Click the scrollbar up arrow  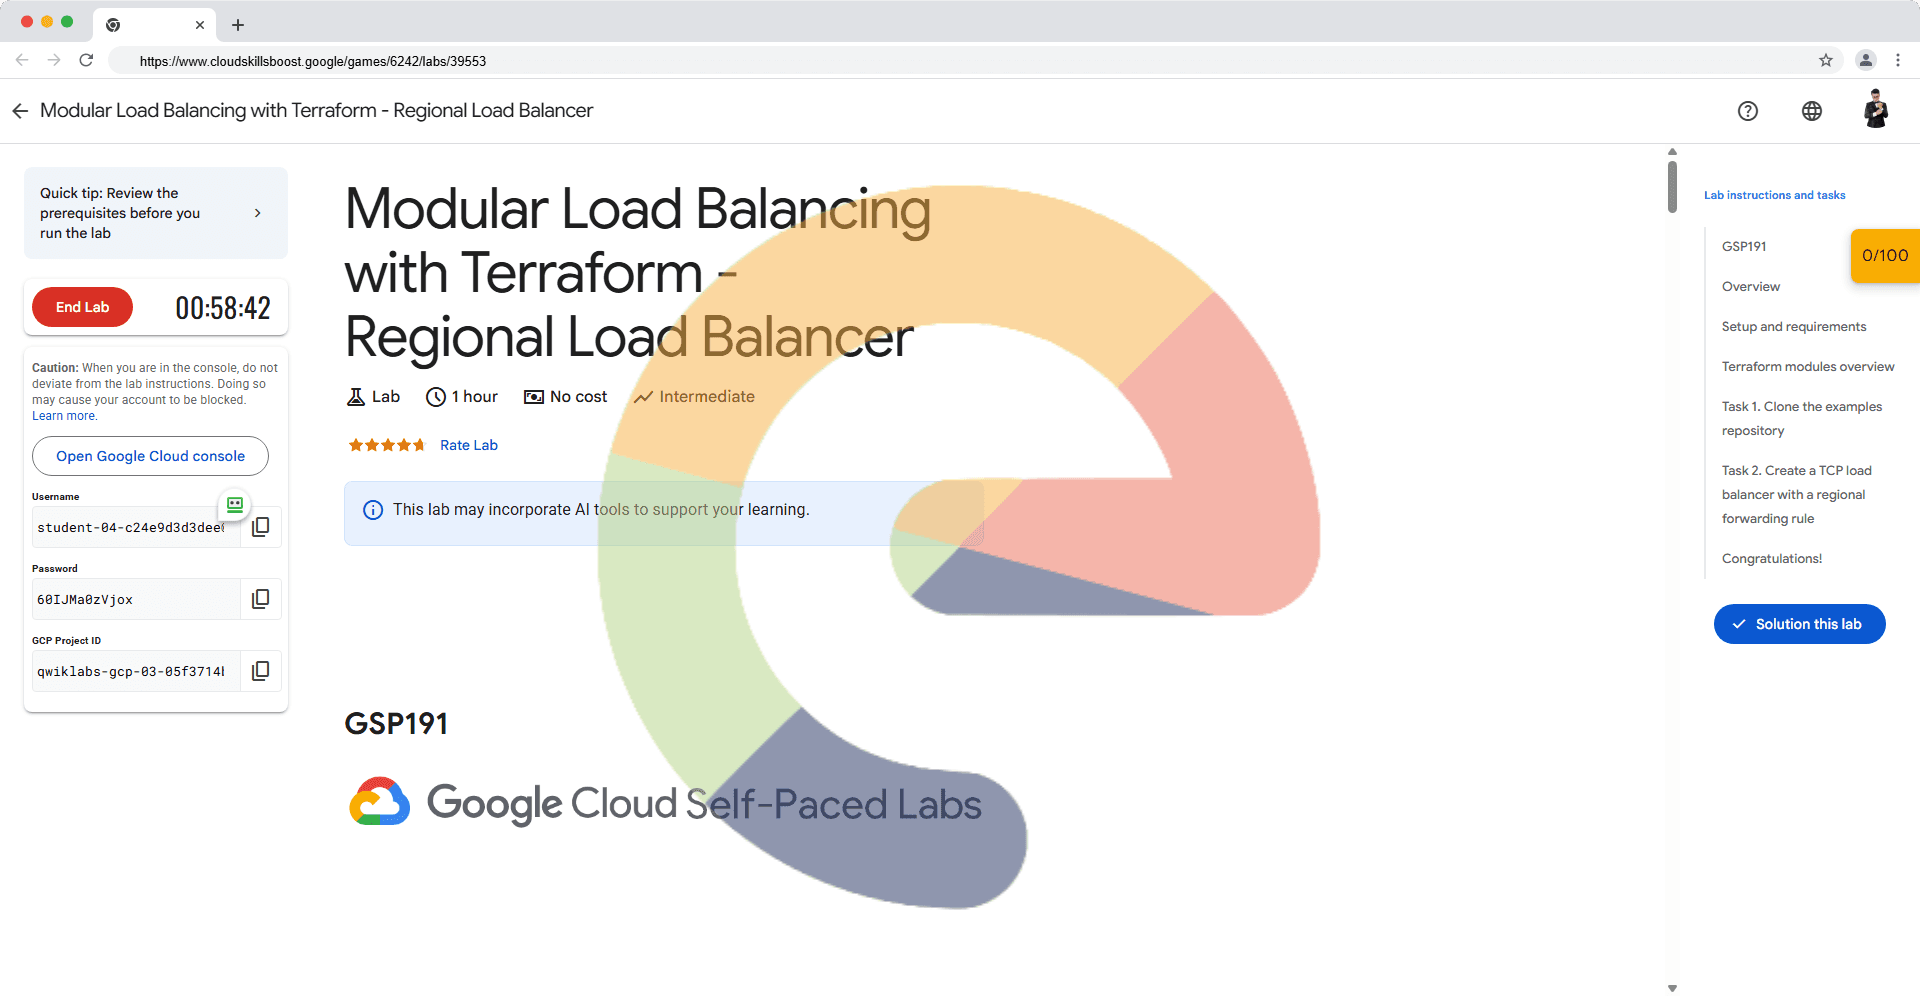tap(1672, 152)
